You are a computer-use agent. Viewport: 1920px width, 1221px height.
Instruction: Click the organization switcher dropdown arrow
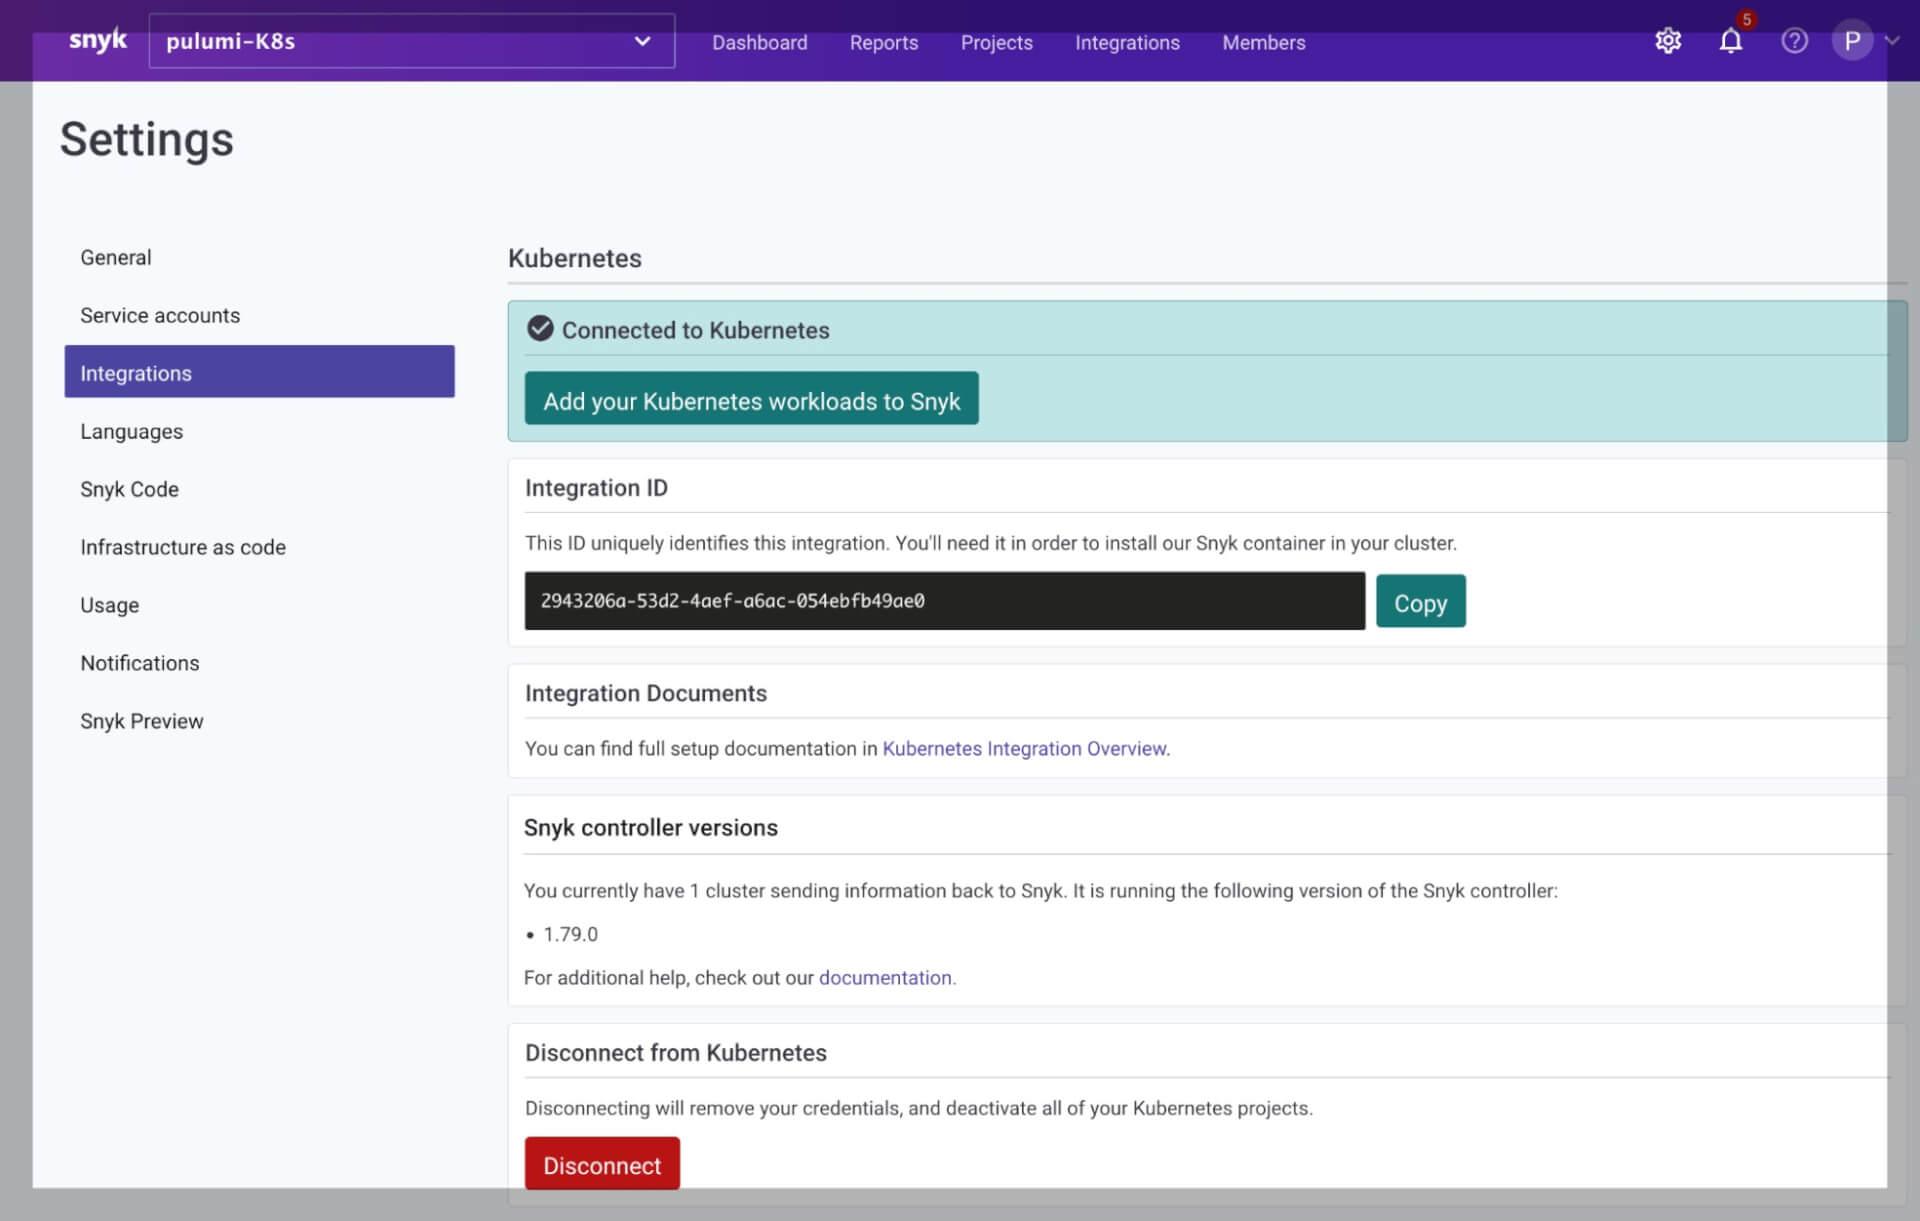coord(642,41)
